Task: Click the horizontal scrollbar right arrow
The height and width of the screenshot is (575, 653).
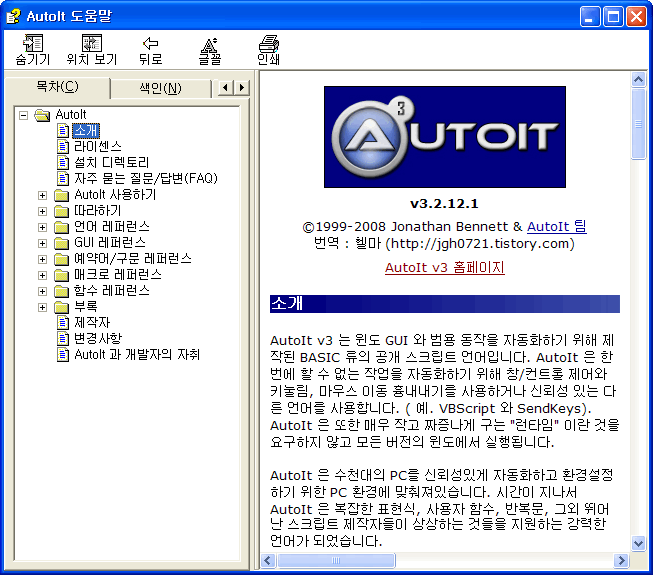Action: pos(621,560)
